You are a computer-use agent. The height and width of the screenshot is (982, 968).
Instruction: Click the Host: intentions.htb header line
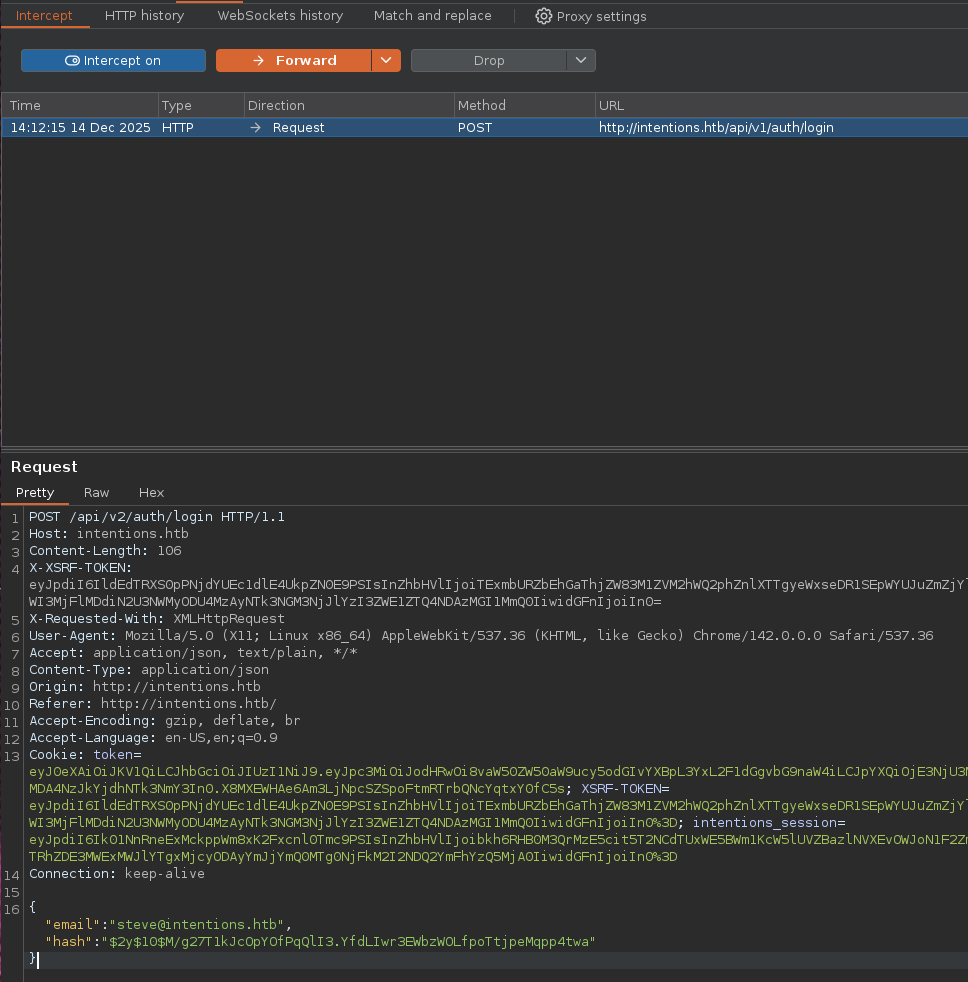pyautogui.click(x=108, y=534)
